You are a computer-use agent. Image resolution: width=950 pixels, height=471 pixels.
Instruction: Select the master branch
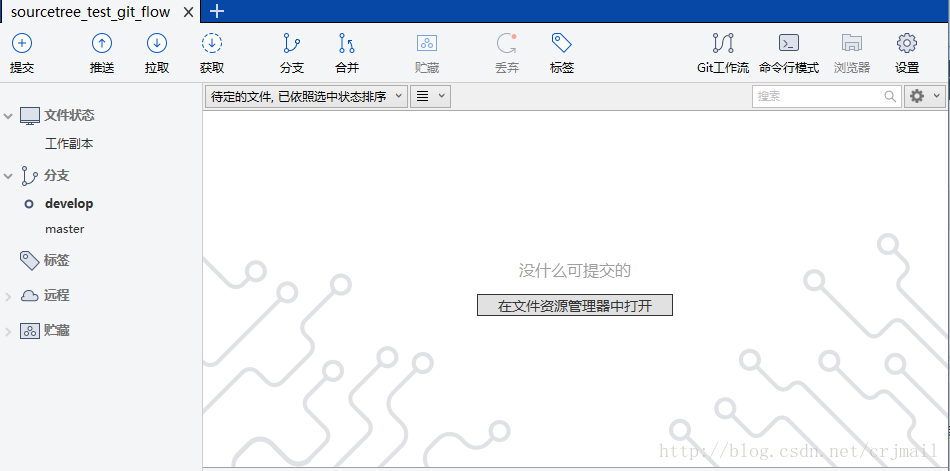[x=65, y=229]
